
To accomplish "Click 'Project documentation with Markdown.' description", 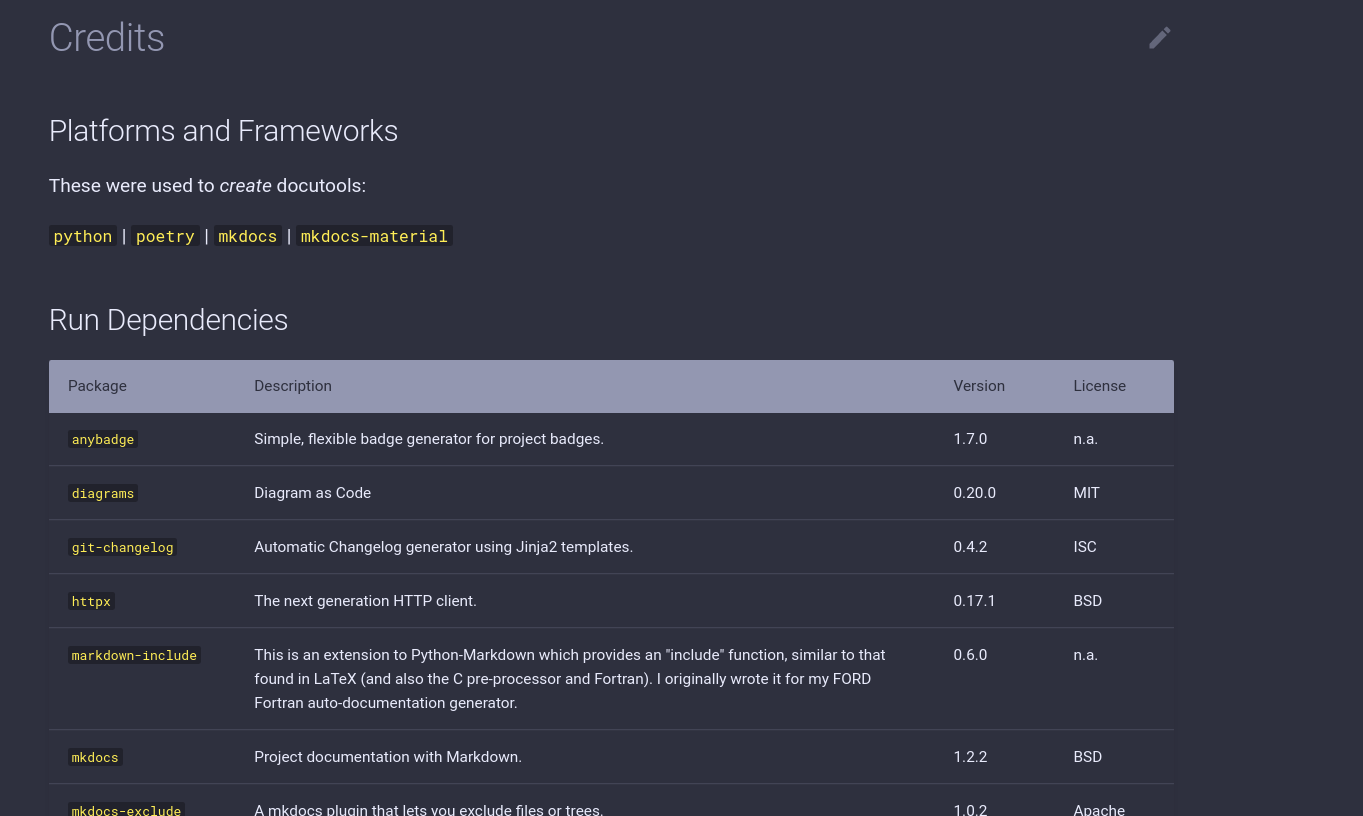I will pyautogui.click(x=388, y=757).
